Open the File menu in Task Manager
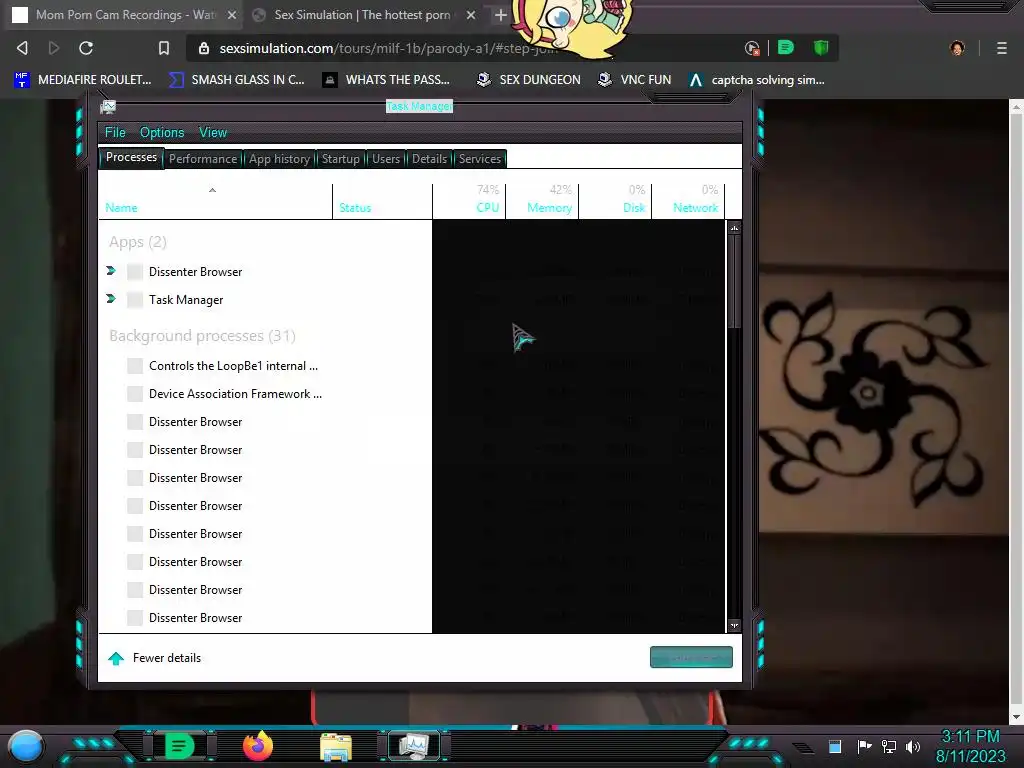 click(115, 133)
